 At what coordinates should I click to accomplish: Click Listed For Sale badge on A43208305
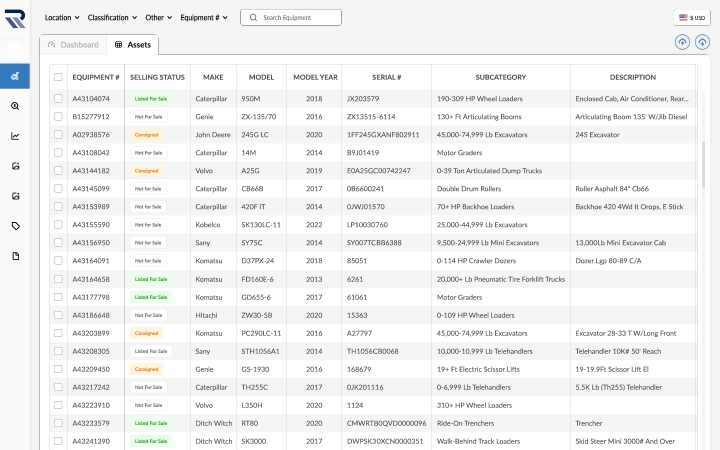[x=151, y=351]
